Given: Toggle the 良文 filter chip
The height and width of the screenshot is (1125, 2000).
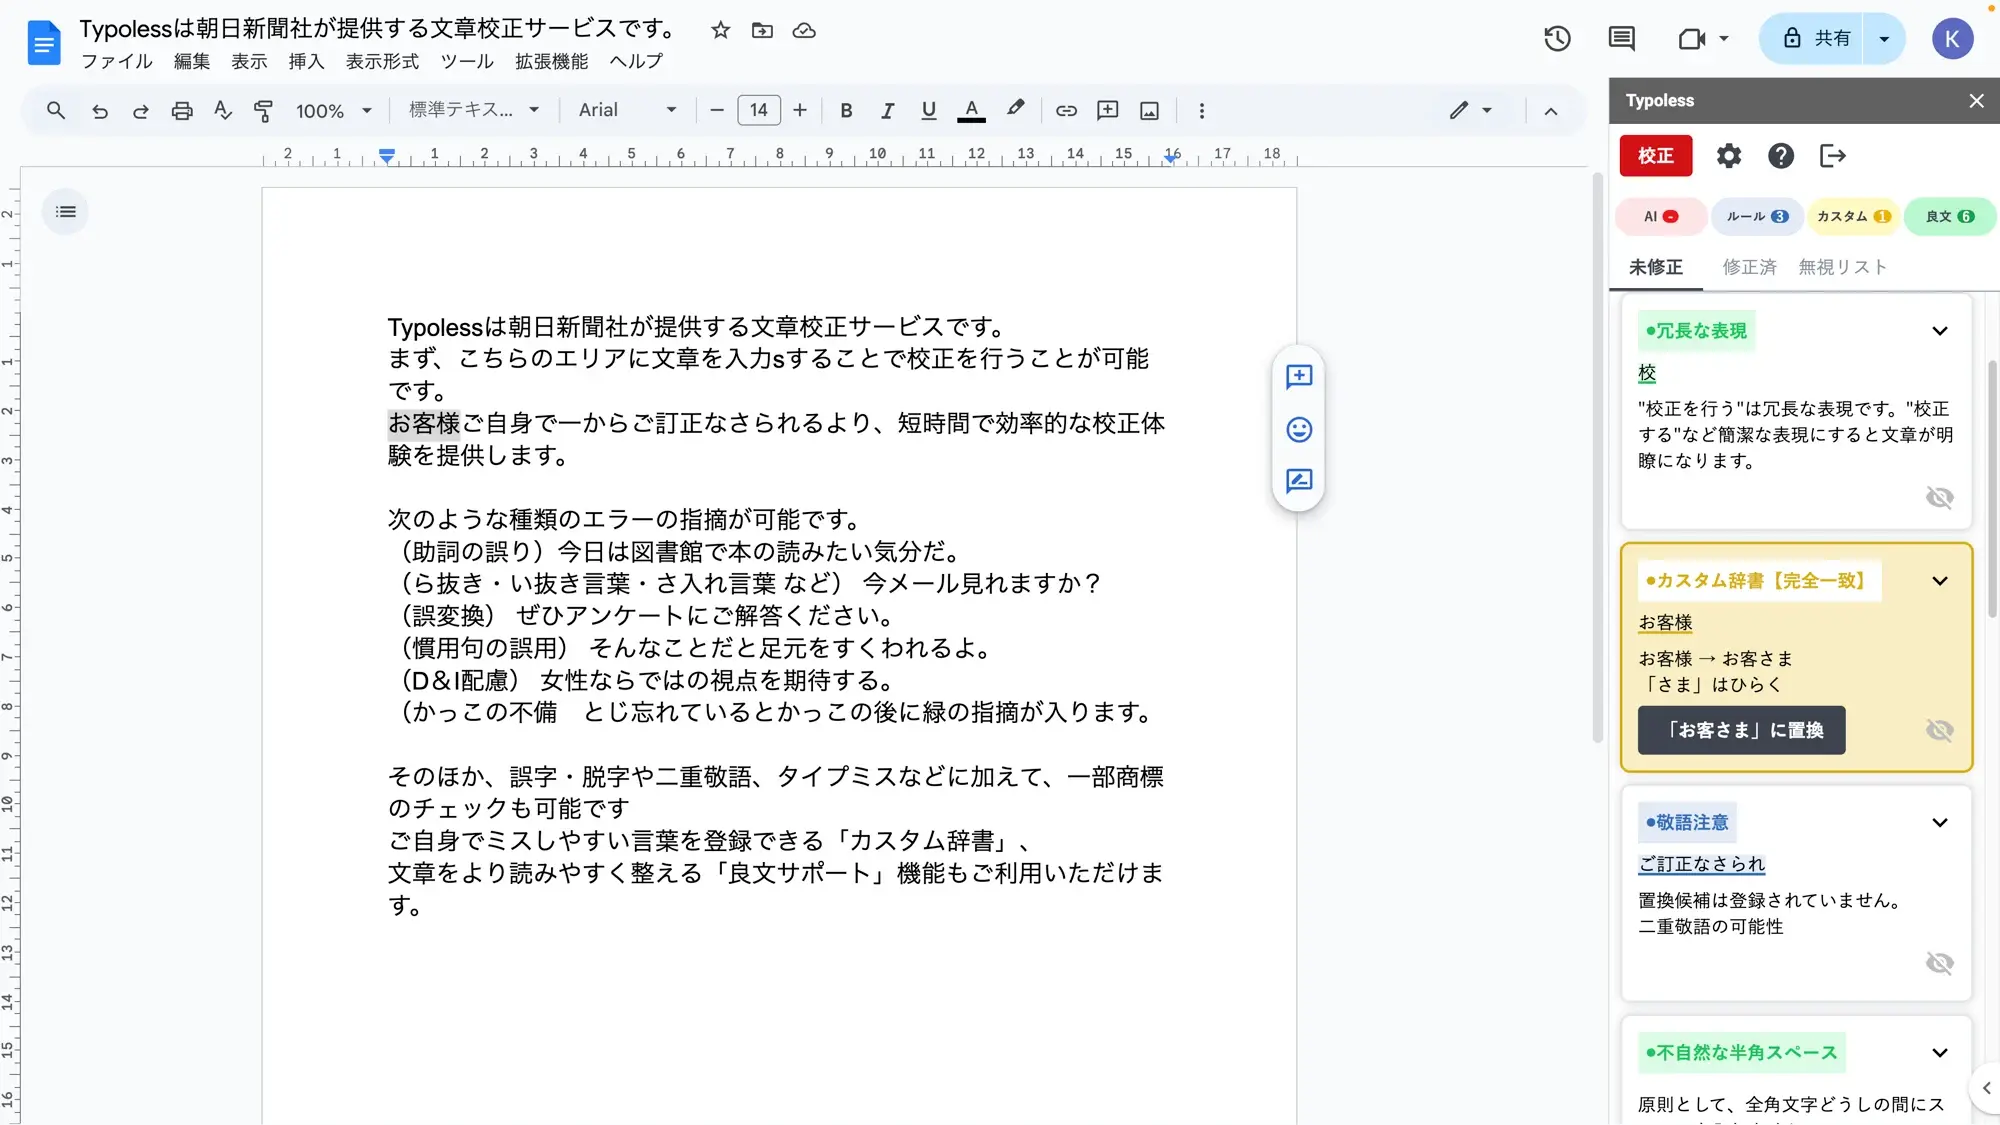Looking at the screenshot, I should 1950,216.
